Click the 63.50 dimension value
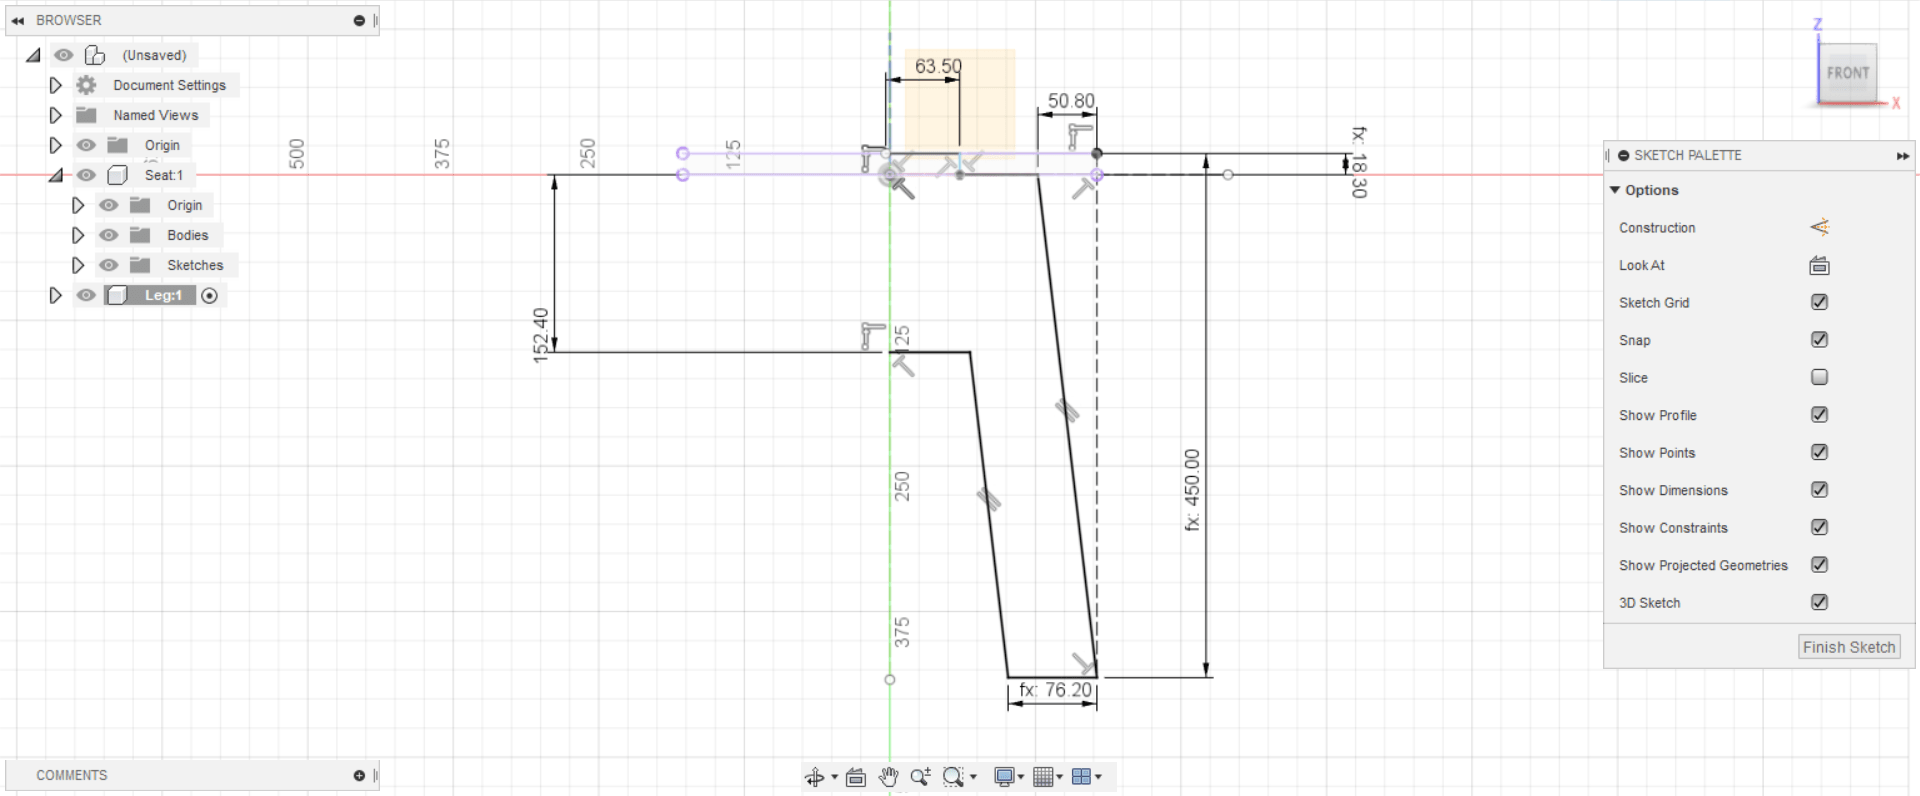The height and width of the screenshot is (796, 1920). coord(938,66)
